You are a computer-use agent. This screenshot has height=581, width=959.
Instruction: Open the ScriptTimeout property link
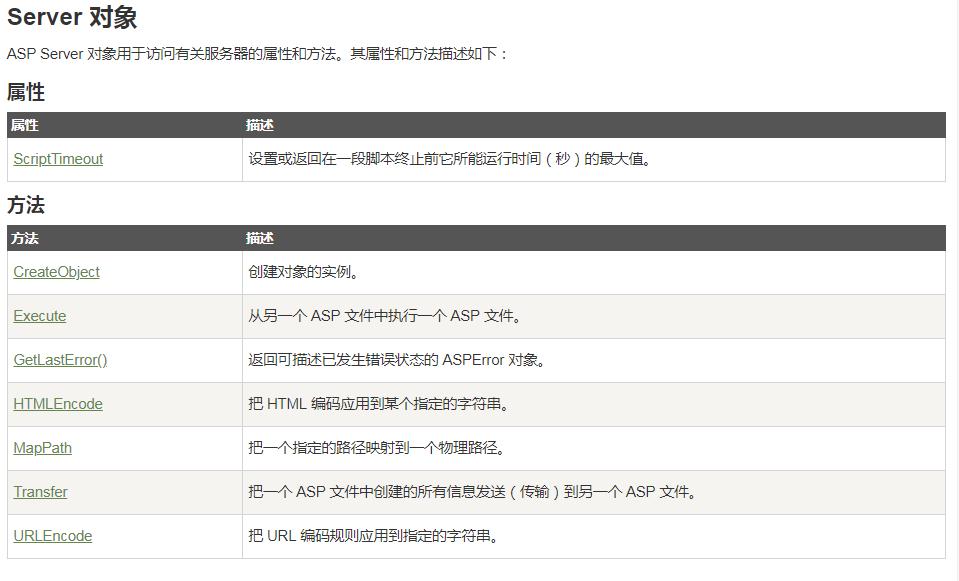tap(58, 159)
